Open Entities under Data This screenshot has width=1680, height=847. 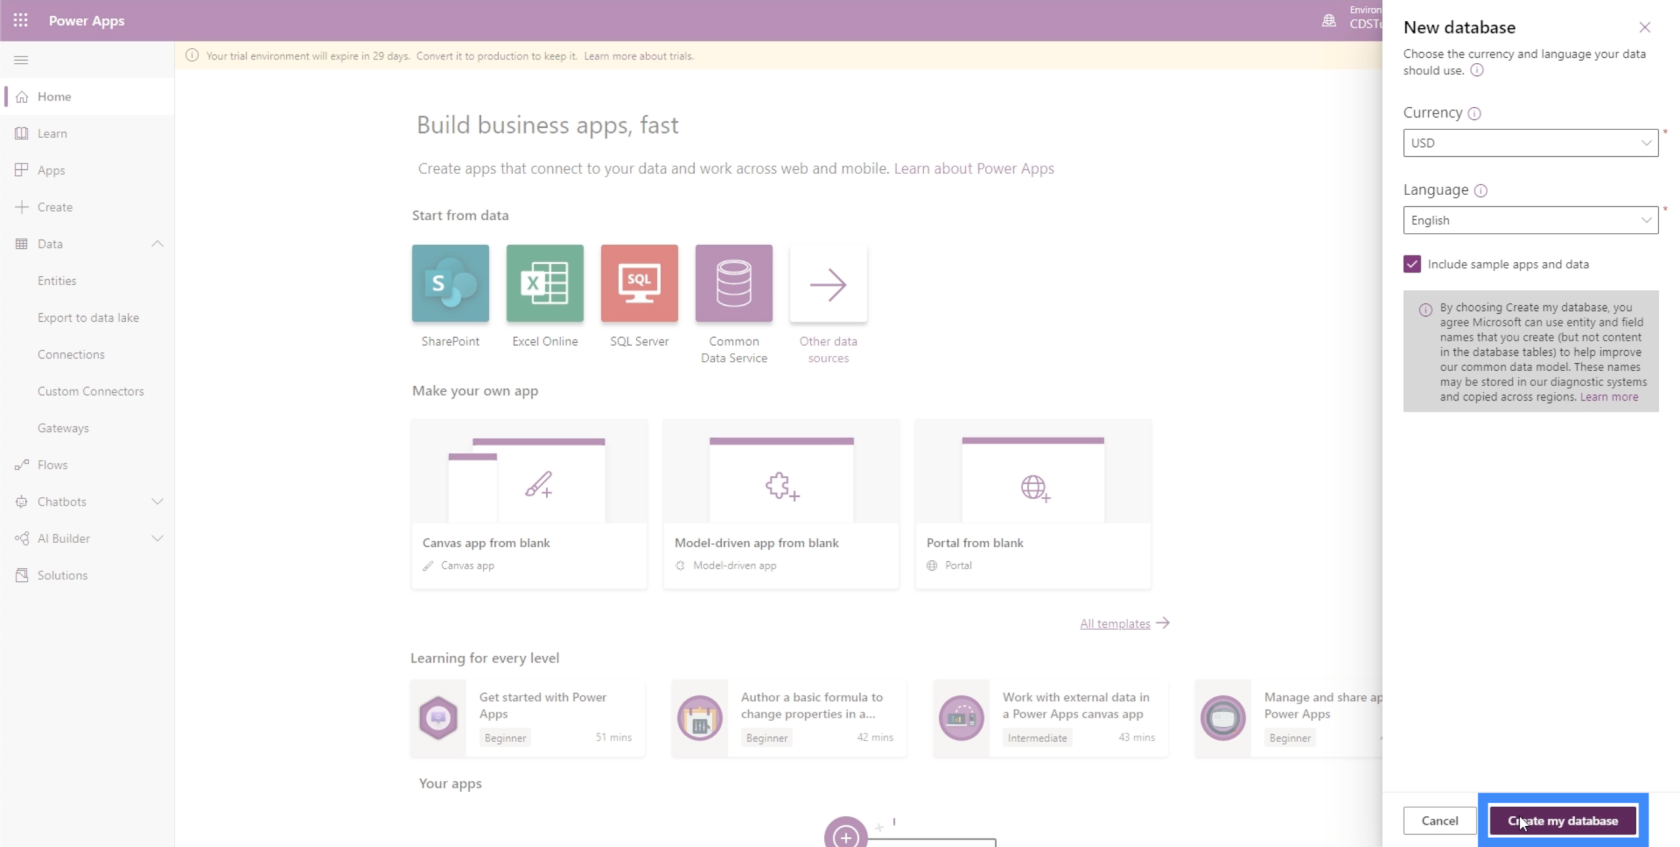[57, 281]
